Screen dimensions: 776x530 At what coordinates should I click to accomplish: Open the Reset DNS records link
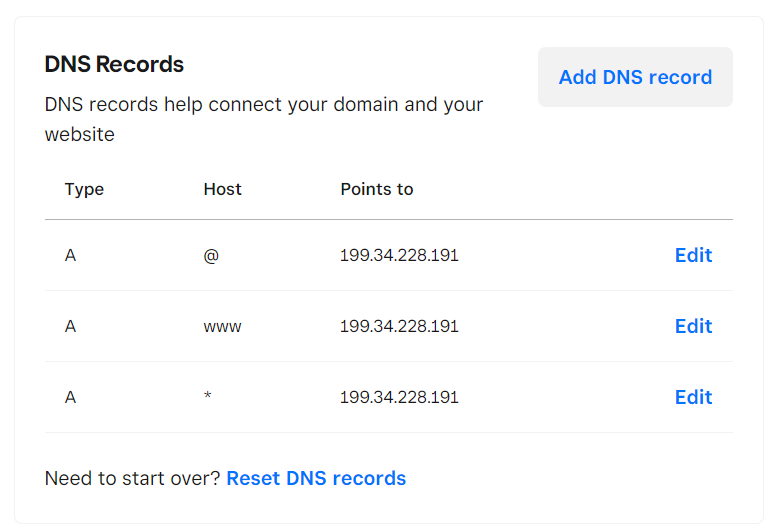(x=316, y=478)
